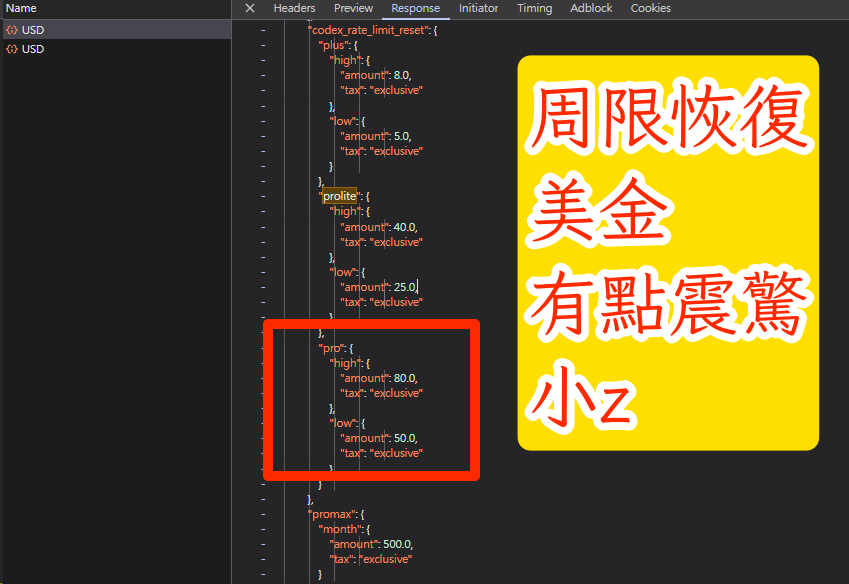The width and height of the screenshot is (849, 584).
Task: Select the non-highlighted USD request row
Action: click(117, 49)
